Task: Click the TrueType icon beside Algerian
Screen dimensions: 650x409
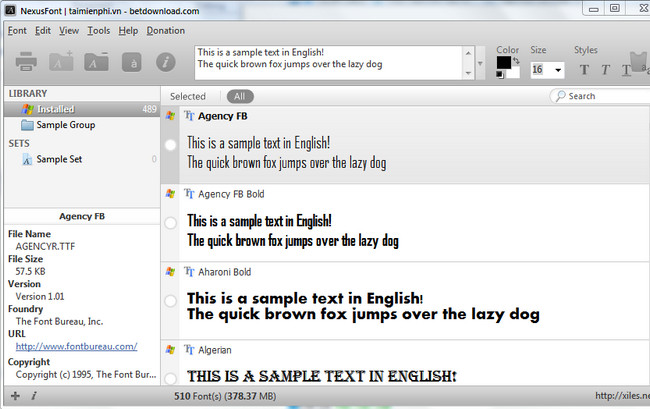Action: (x=189, y=349)
